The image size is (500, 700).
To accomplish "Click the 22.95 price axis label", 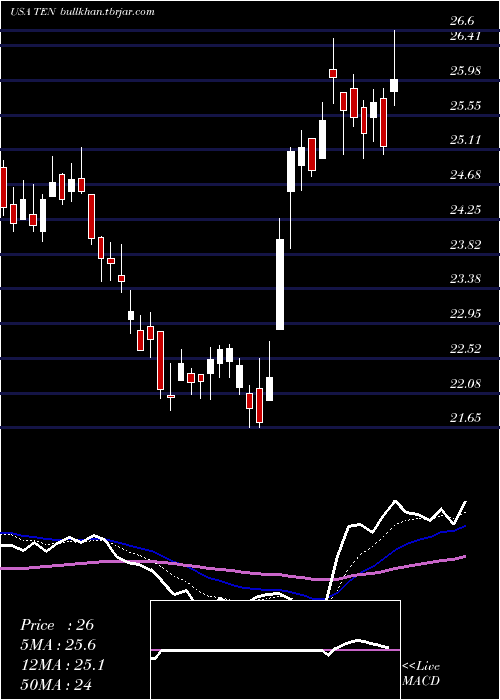I will coord(466,313).
